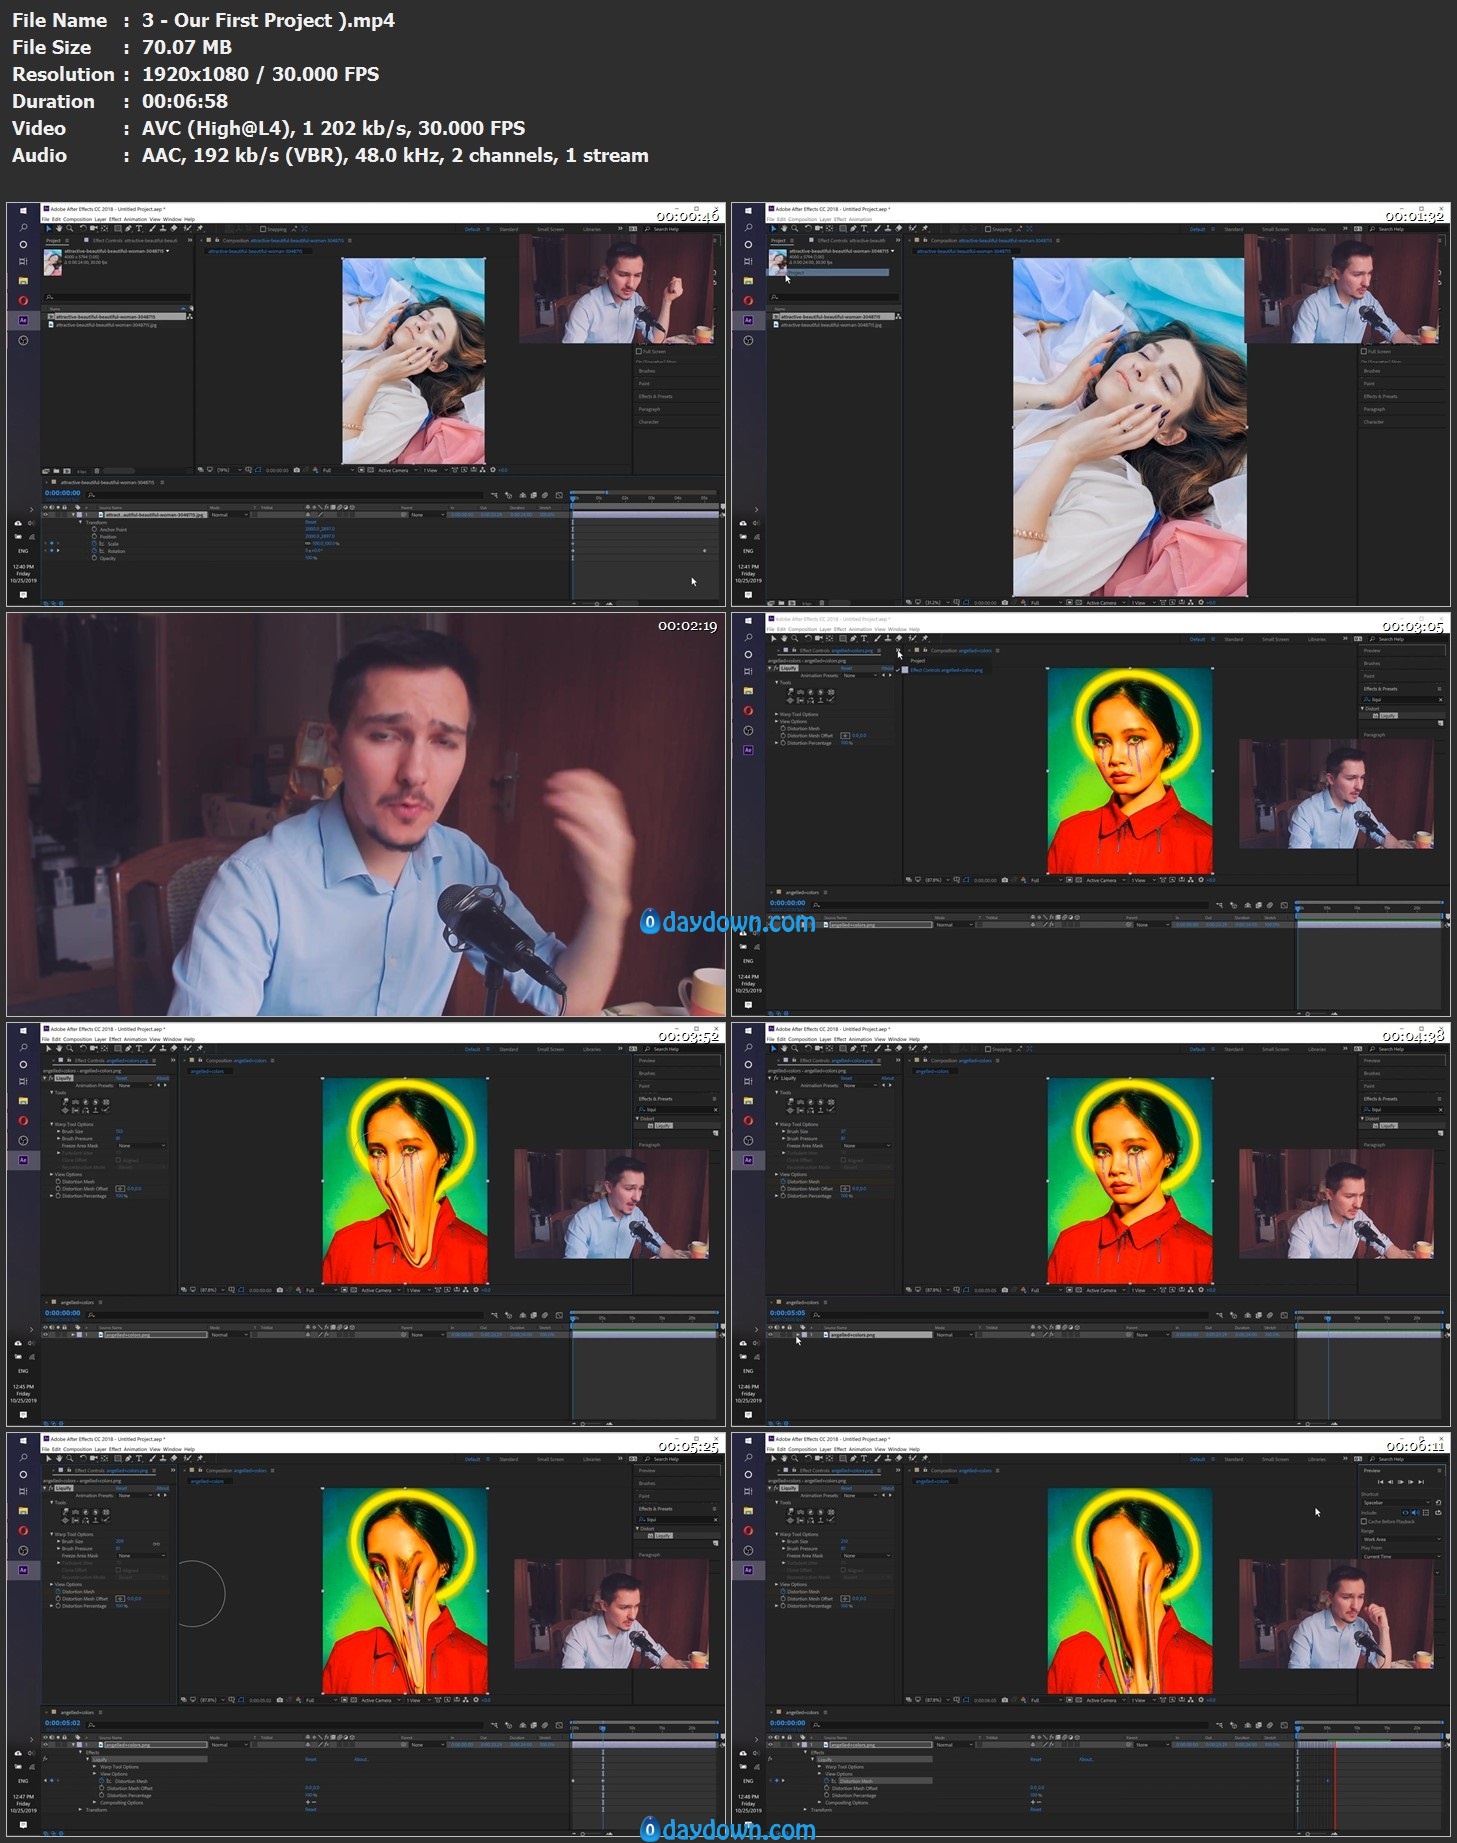This screenshot has height=1843, width=1457.
Task: Click the About... link in the 00:06:11 timeline
Action: pyautogui.click(x=1086, y=1759)
